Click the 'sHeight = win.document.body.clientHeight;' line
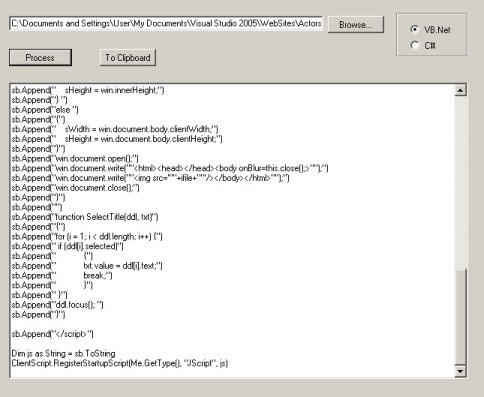 pos(117,139)
